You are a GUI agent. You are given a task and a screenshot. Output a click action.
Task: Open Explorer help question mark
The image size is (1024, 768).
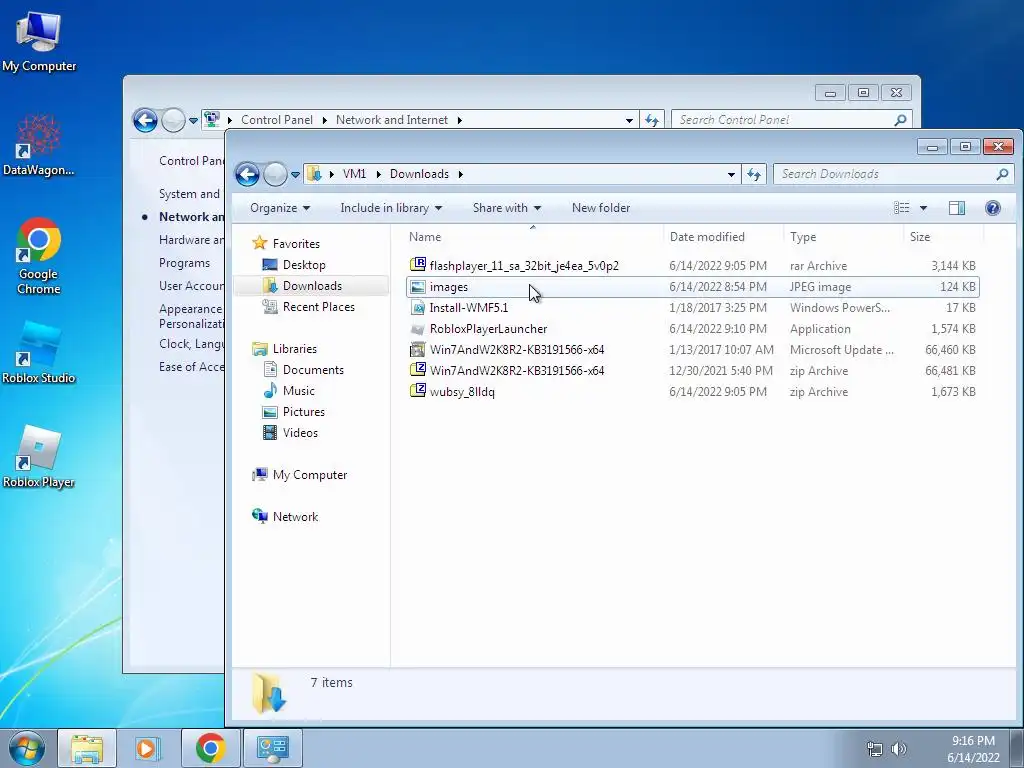993,208
